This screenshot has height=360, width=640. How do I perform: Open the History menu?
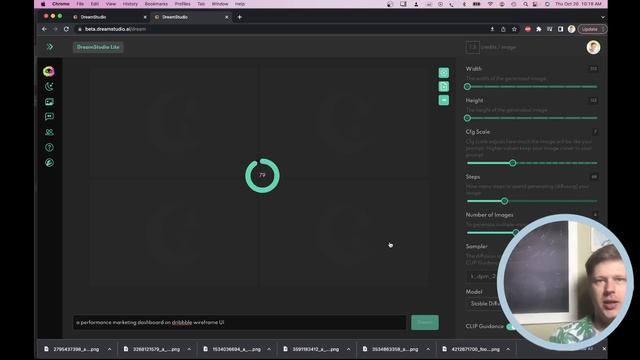130,4
